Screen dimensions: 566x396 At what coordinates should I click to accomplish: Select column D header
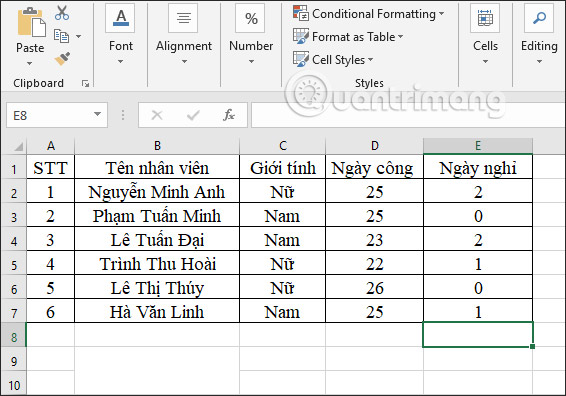click(374, 146)
